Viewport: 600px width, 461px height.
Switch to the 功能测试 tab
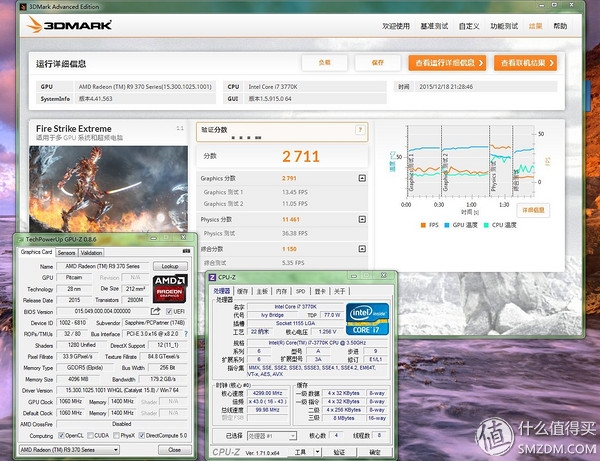504,26
